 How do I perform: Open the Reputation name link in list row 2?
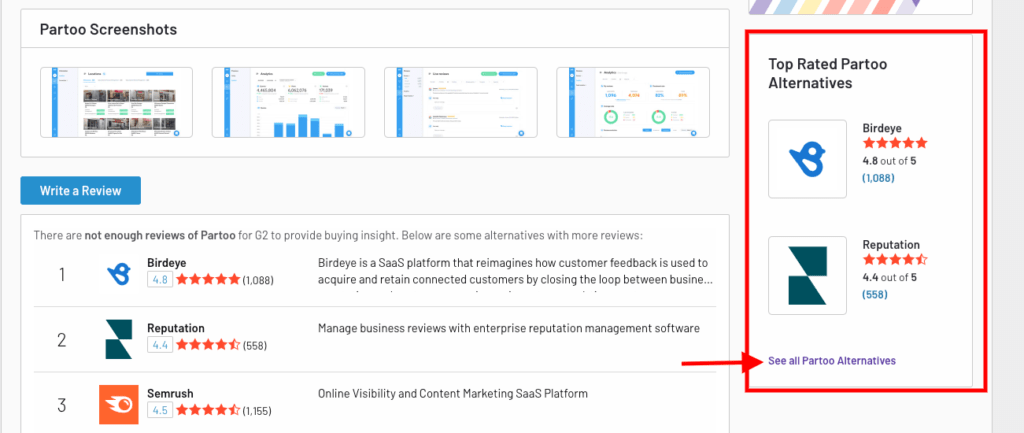tap(176, 328)
